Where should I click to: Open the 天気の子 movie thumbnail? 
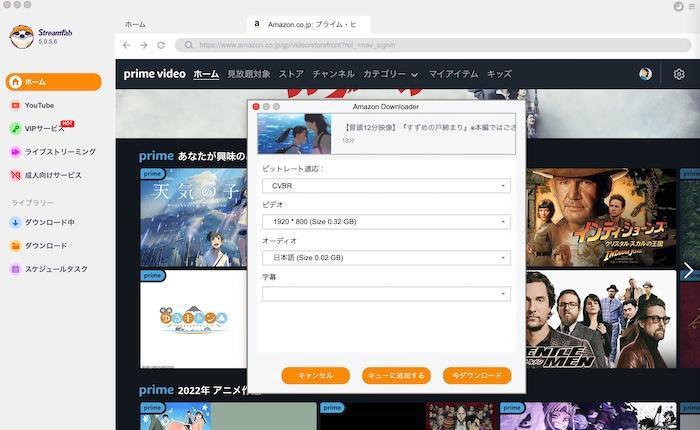(x=193, y=217)
